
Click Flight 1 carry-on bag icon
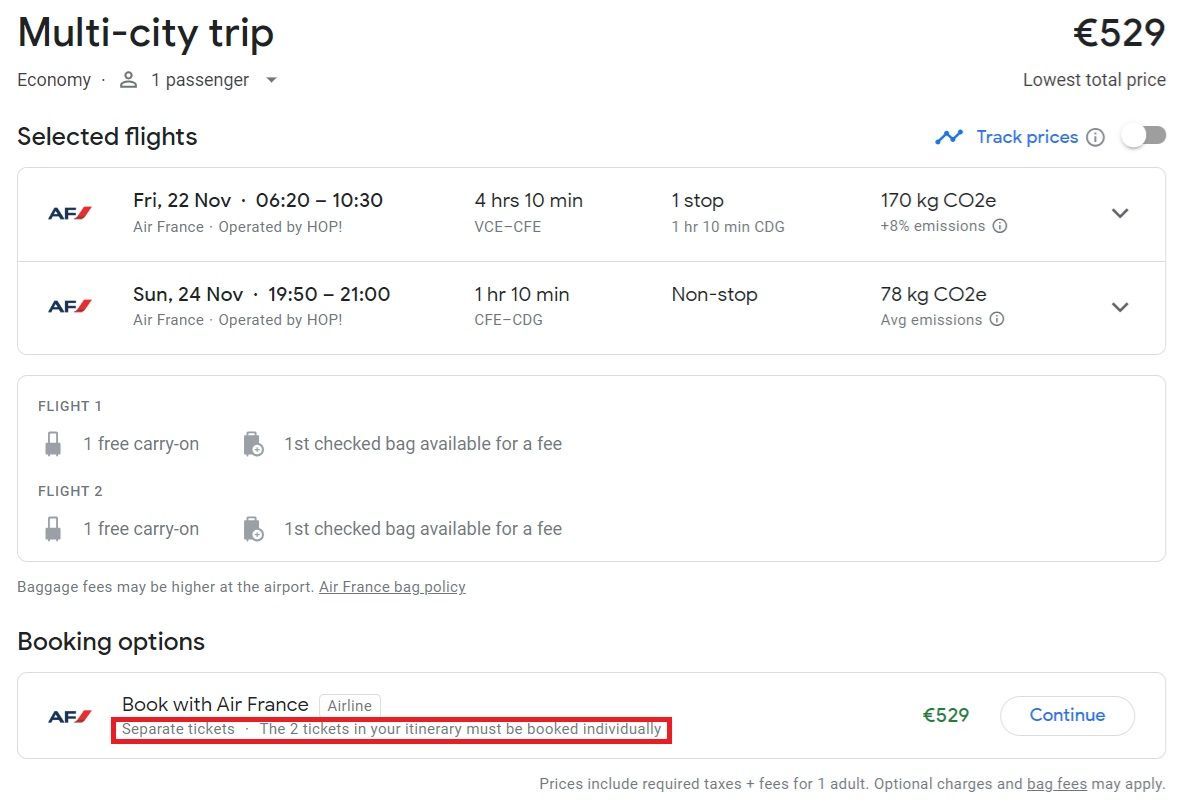[x=53, y=444]
